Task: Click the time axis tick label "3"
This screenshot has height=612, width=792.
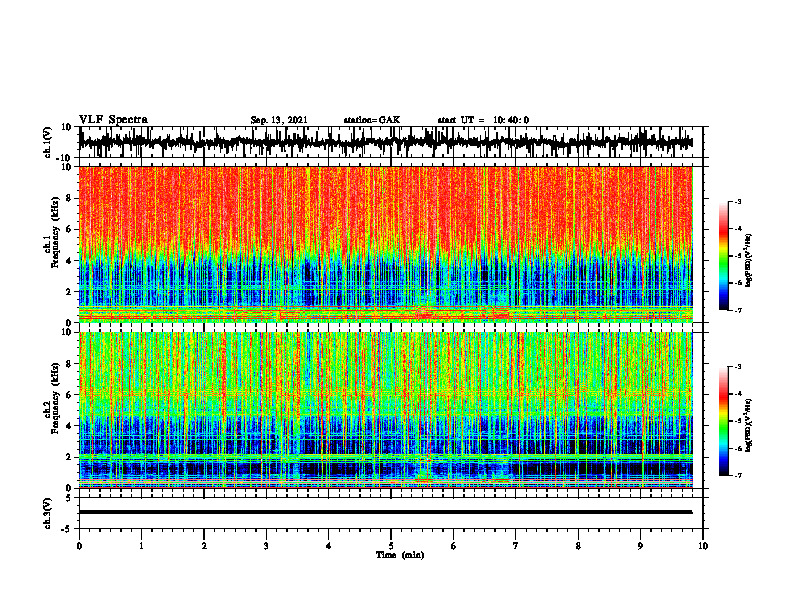Action: point(266,546)
